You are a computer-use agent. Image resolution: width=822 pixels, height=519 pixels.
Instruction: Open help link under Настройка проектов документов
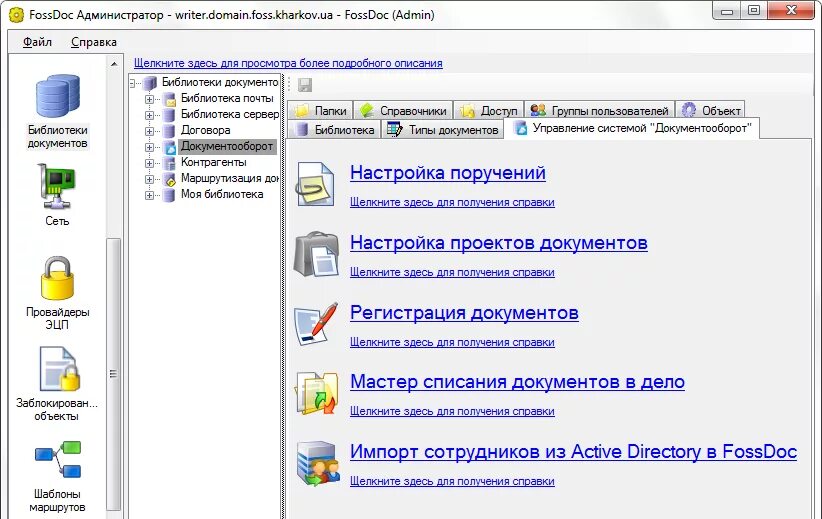point(452,272)
